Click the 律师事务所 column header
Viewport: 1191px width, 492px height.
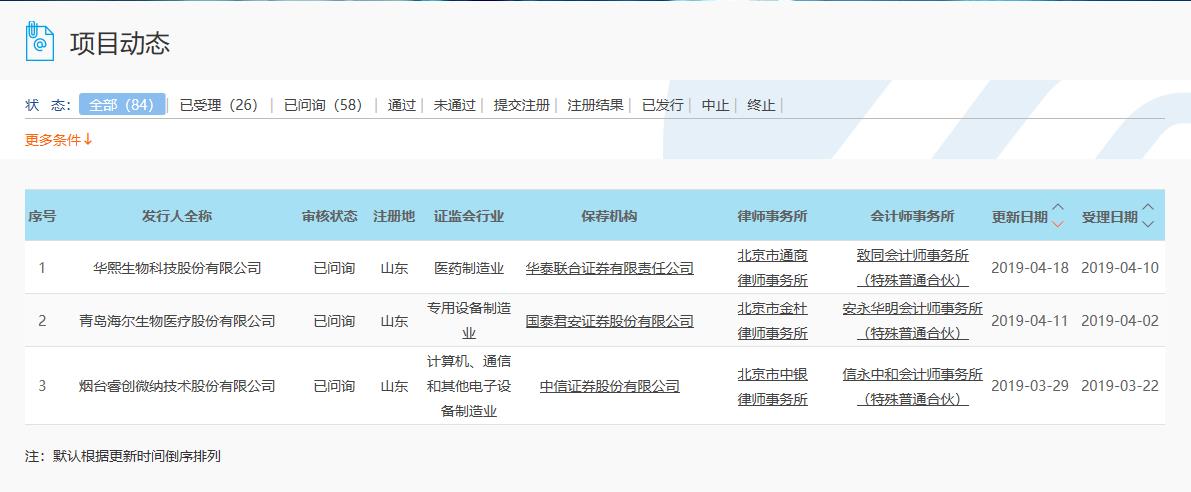tap(772, 216)
